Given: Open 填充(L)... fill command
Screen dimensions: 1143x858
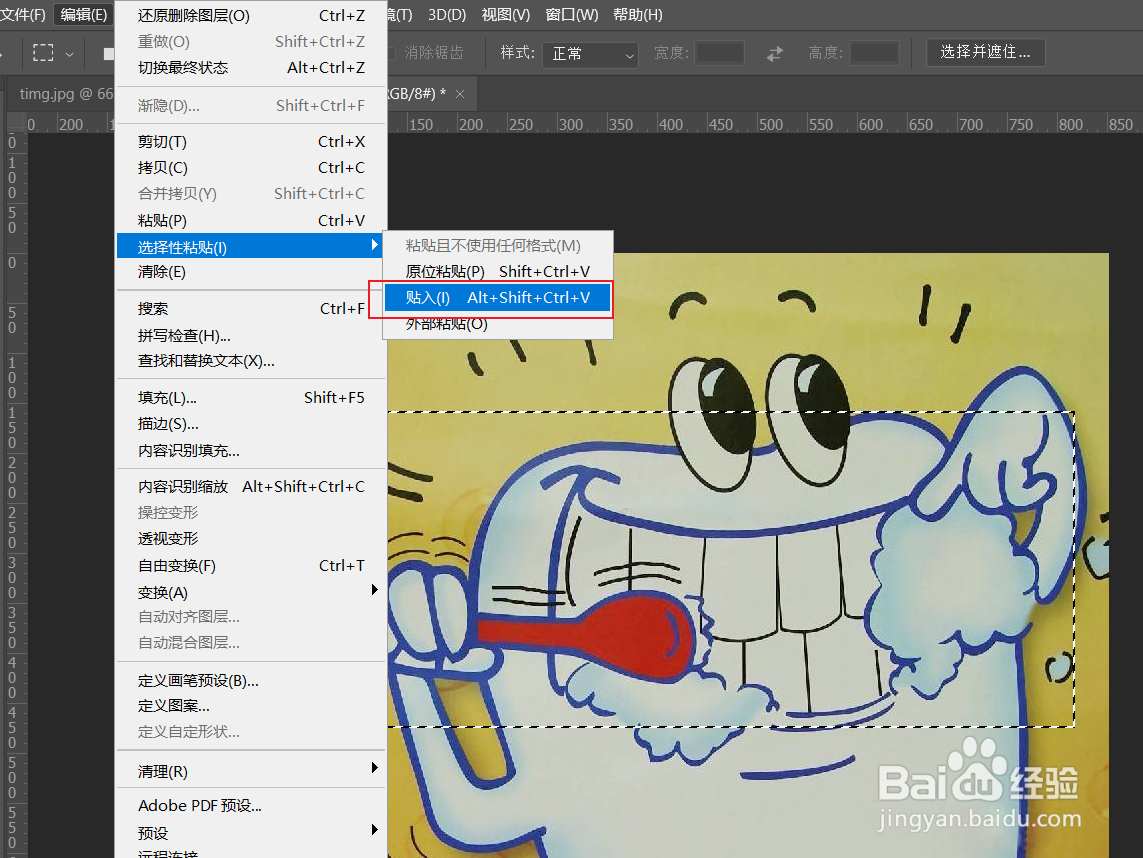Looking at the screenshot, I should (x=251, y=398).
